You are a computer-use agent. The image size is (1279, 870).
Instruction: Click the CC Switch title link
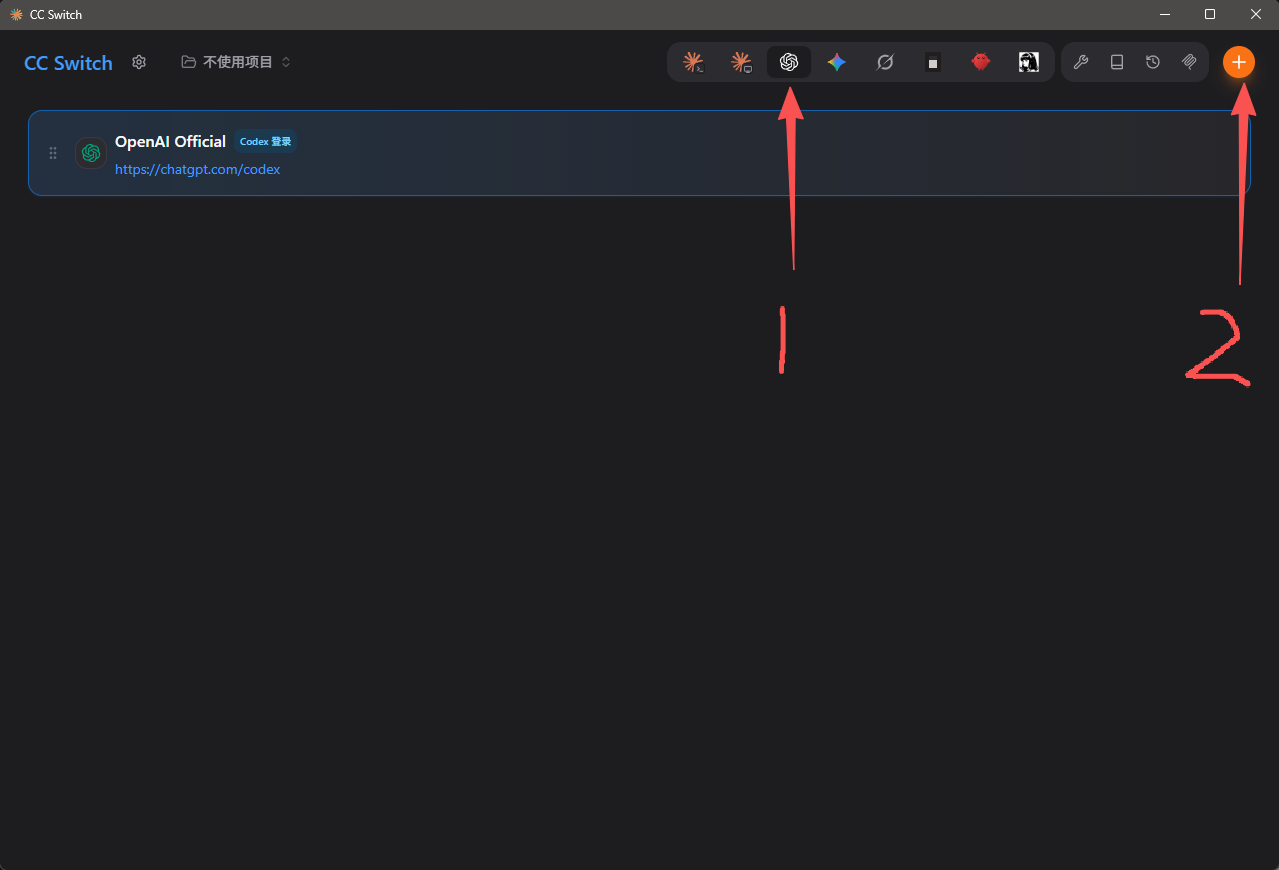pyautogui.click(x=68, y=63)
